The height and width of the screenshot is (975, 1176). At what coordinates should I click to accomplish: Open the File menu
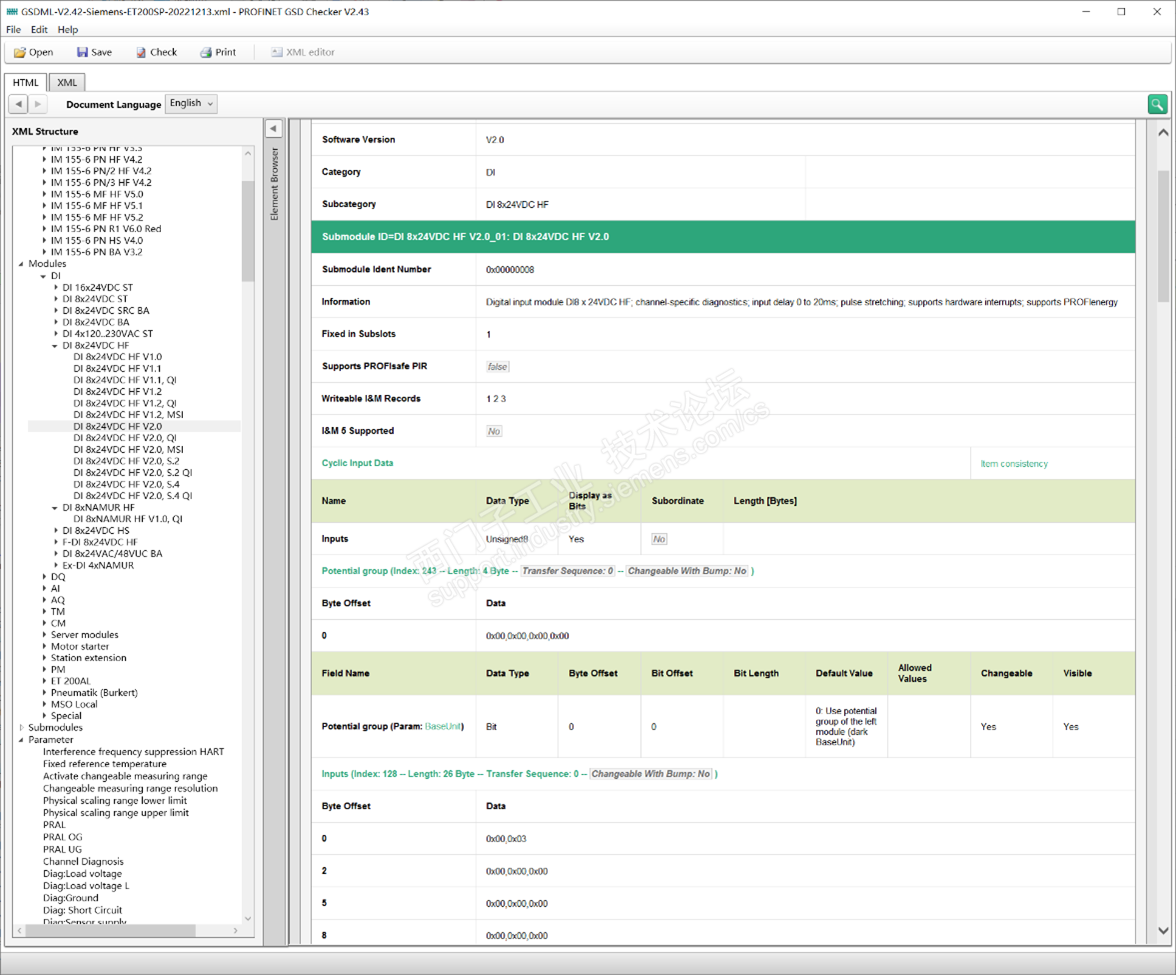[13, 30]
